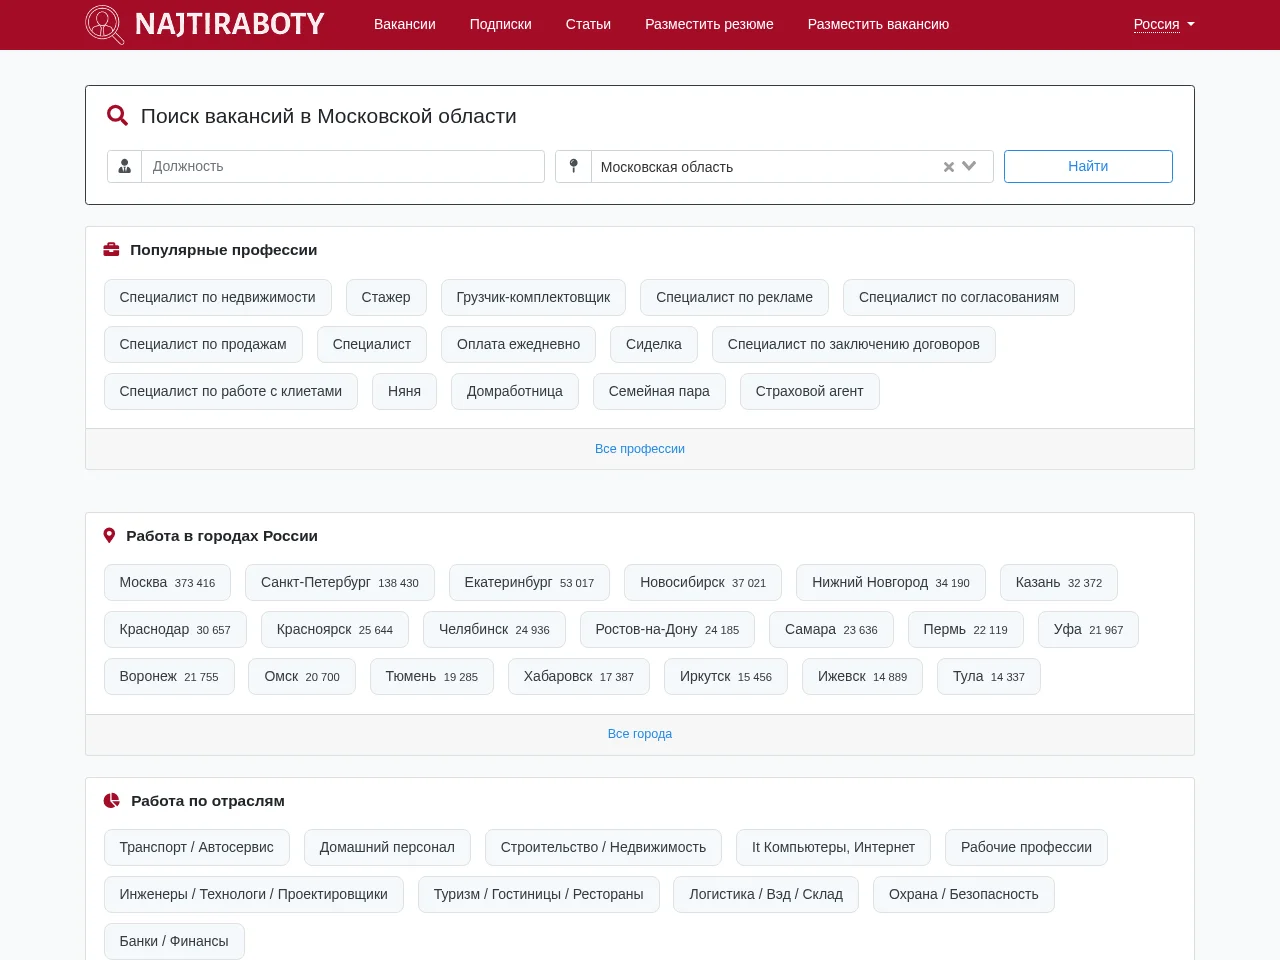Image resolution: width=1280 pixels, height=960 pixels.
Task: Select Строительство / Недвижимость industry
Action: (x=603, y=848)
